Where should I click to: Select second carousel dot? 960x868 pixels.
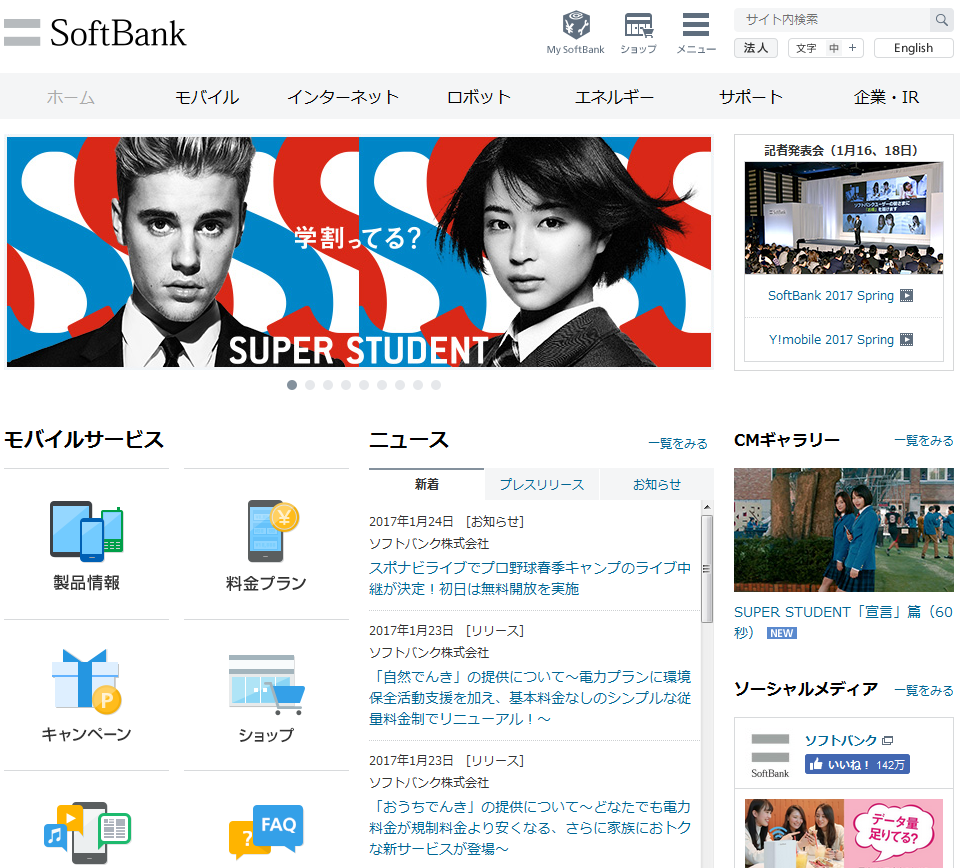310,385
